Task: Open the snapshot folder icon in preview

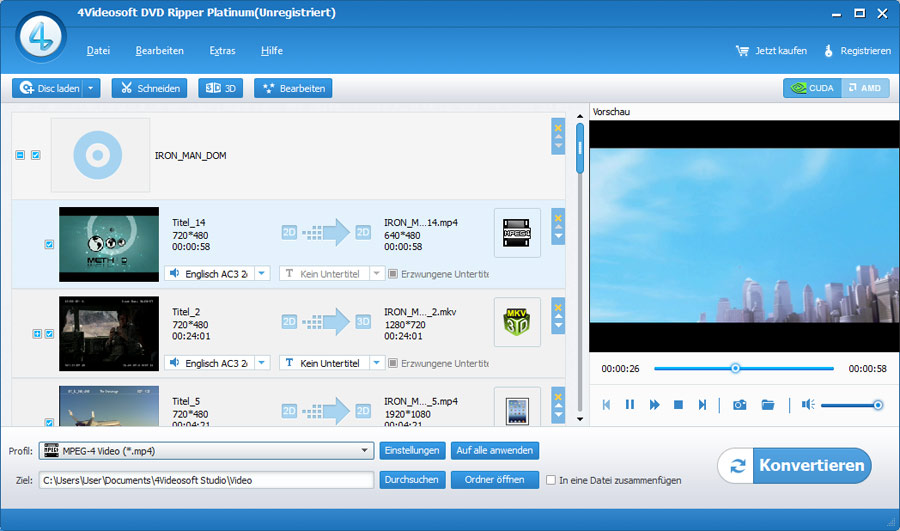Action: point(767,405)
